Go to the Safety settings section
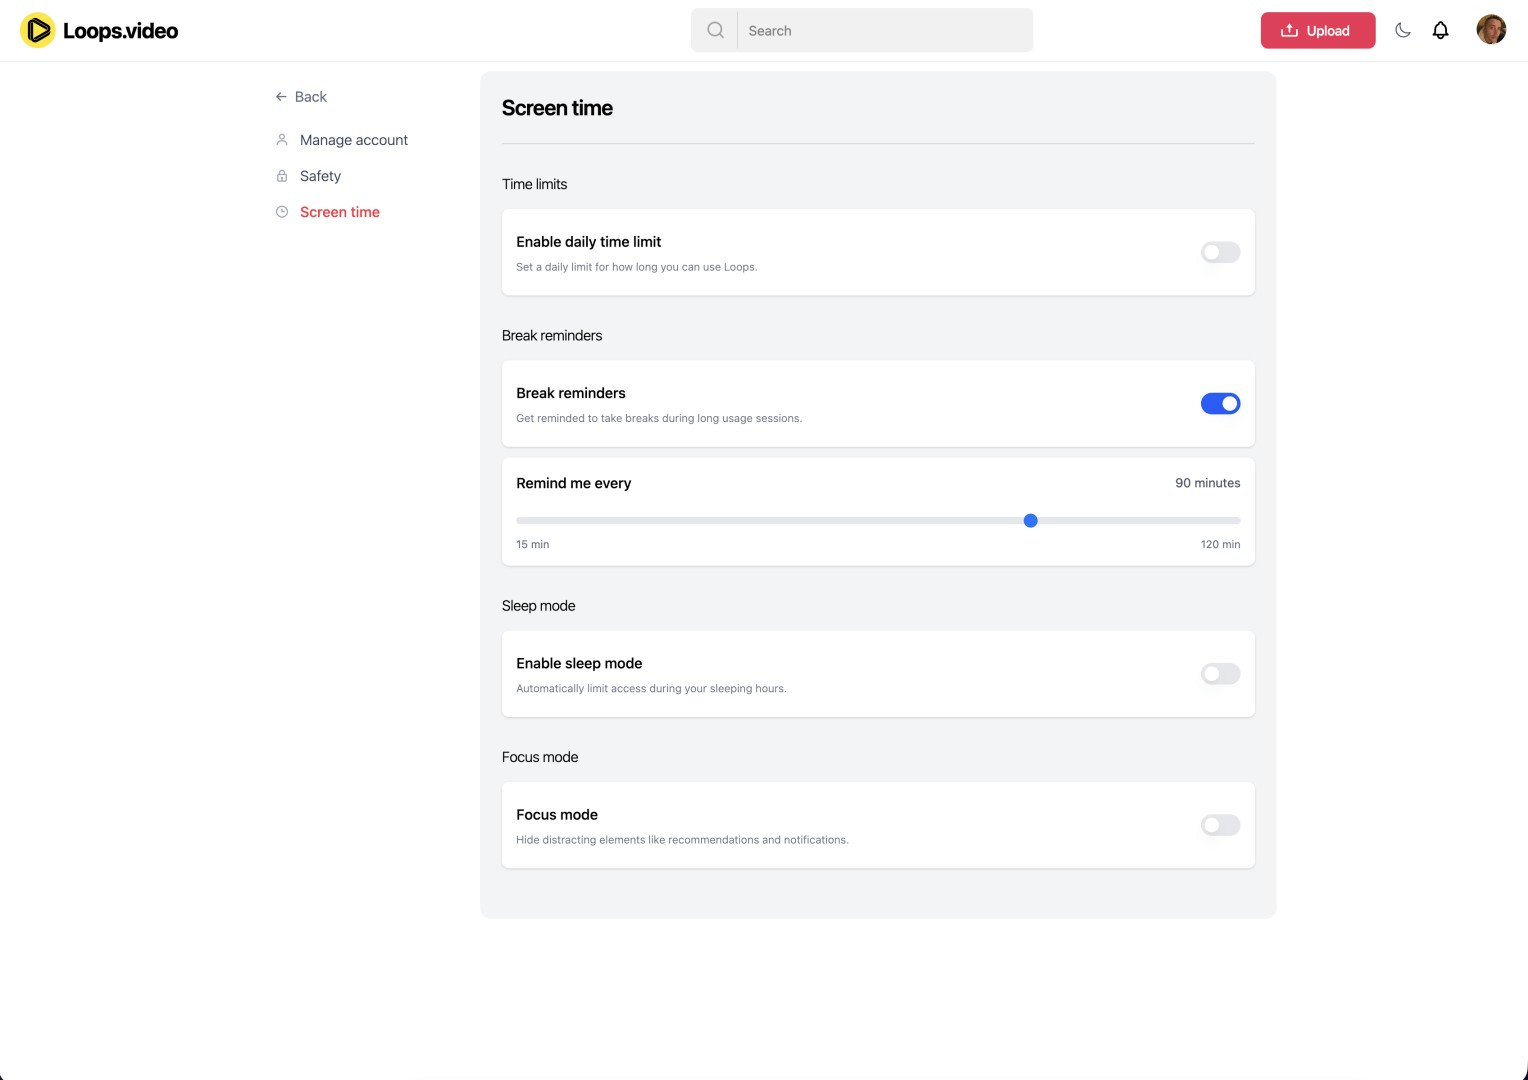Viewport: 1528px width, 1080px height. point(320,176)
